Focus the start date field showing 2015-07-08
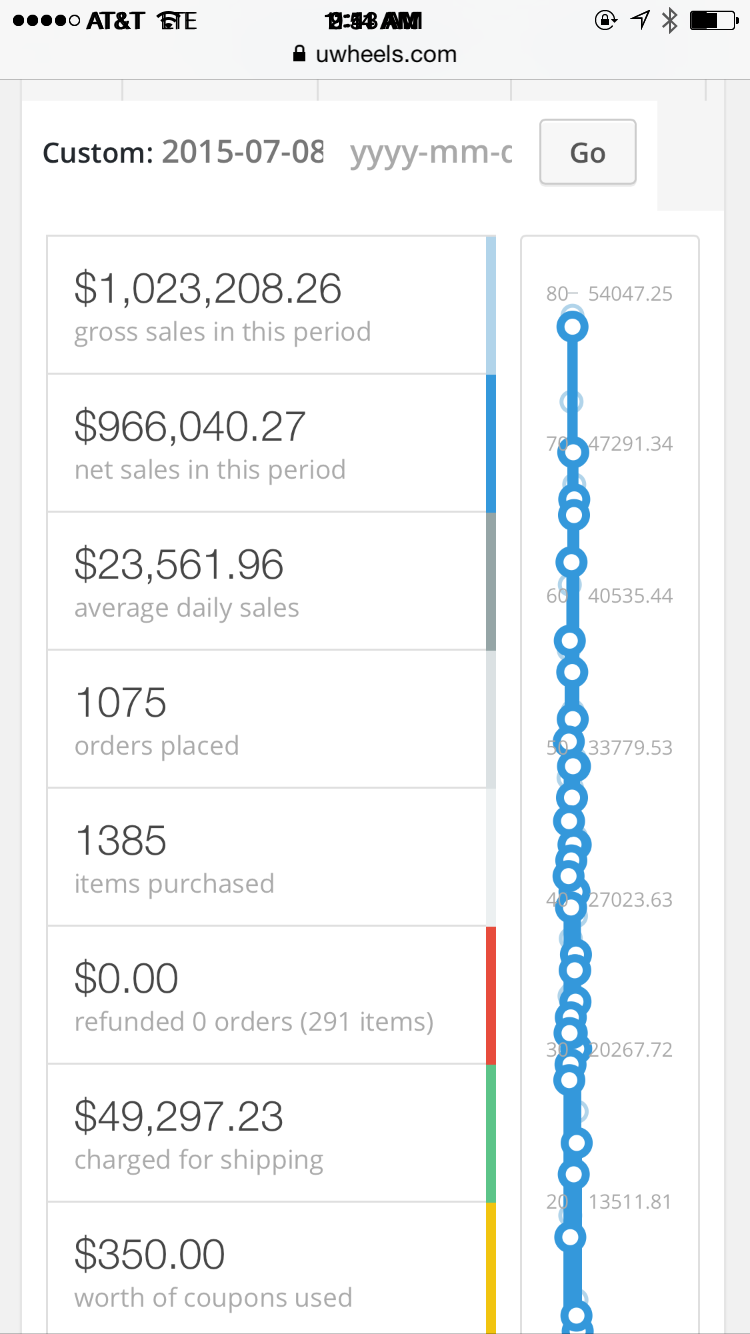The image size is (750, 1334). pyautogui.click(x=243, y=153)
